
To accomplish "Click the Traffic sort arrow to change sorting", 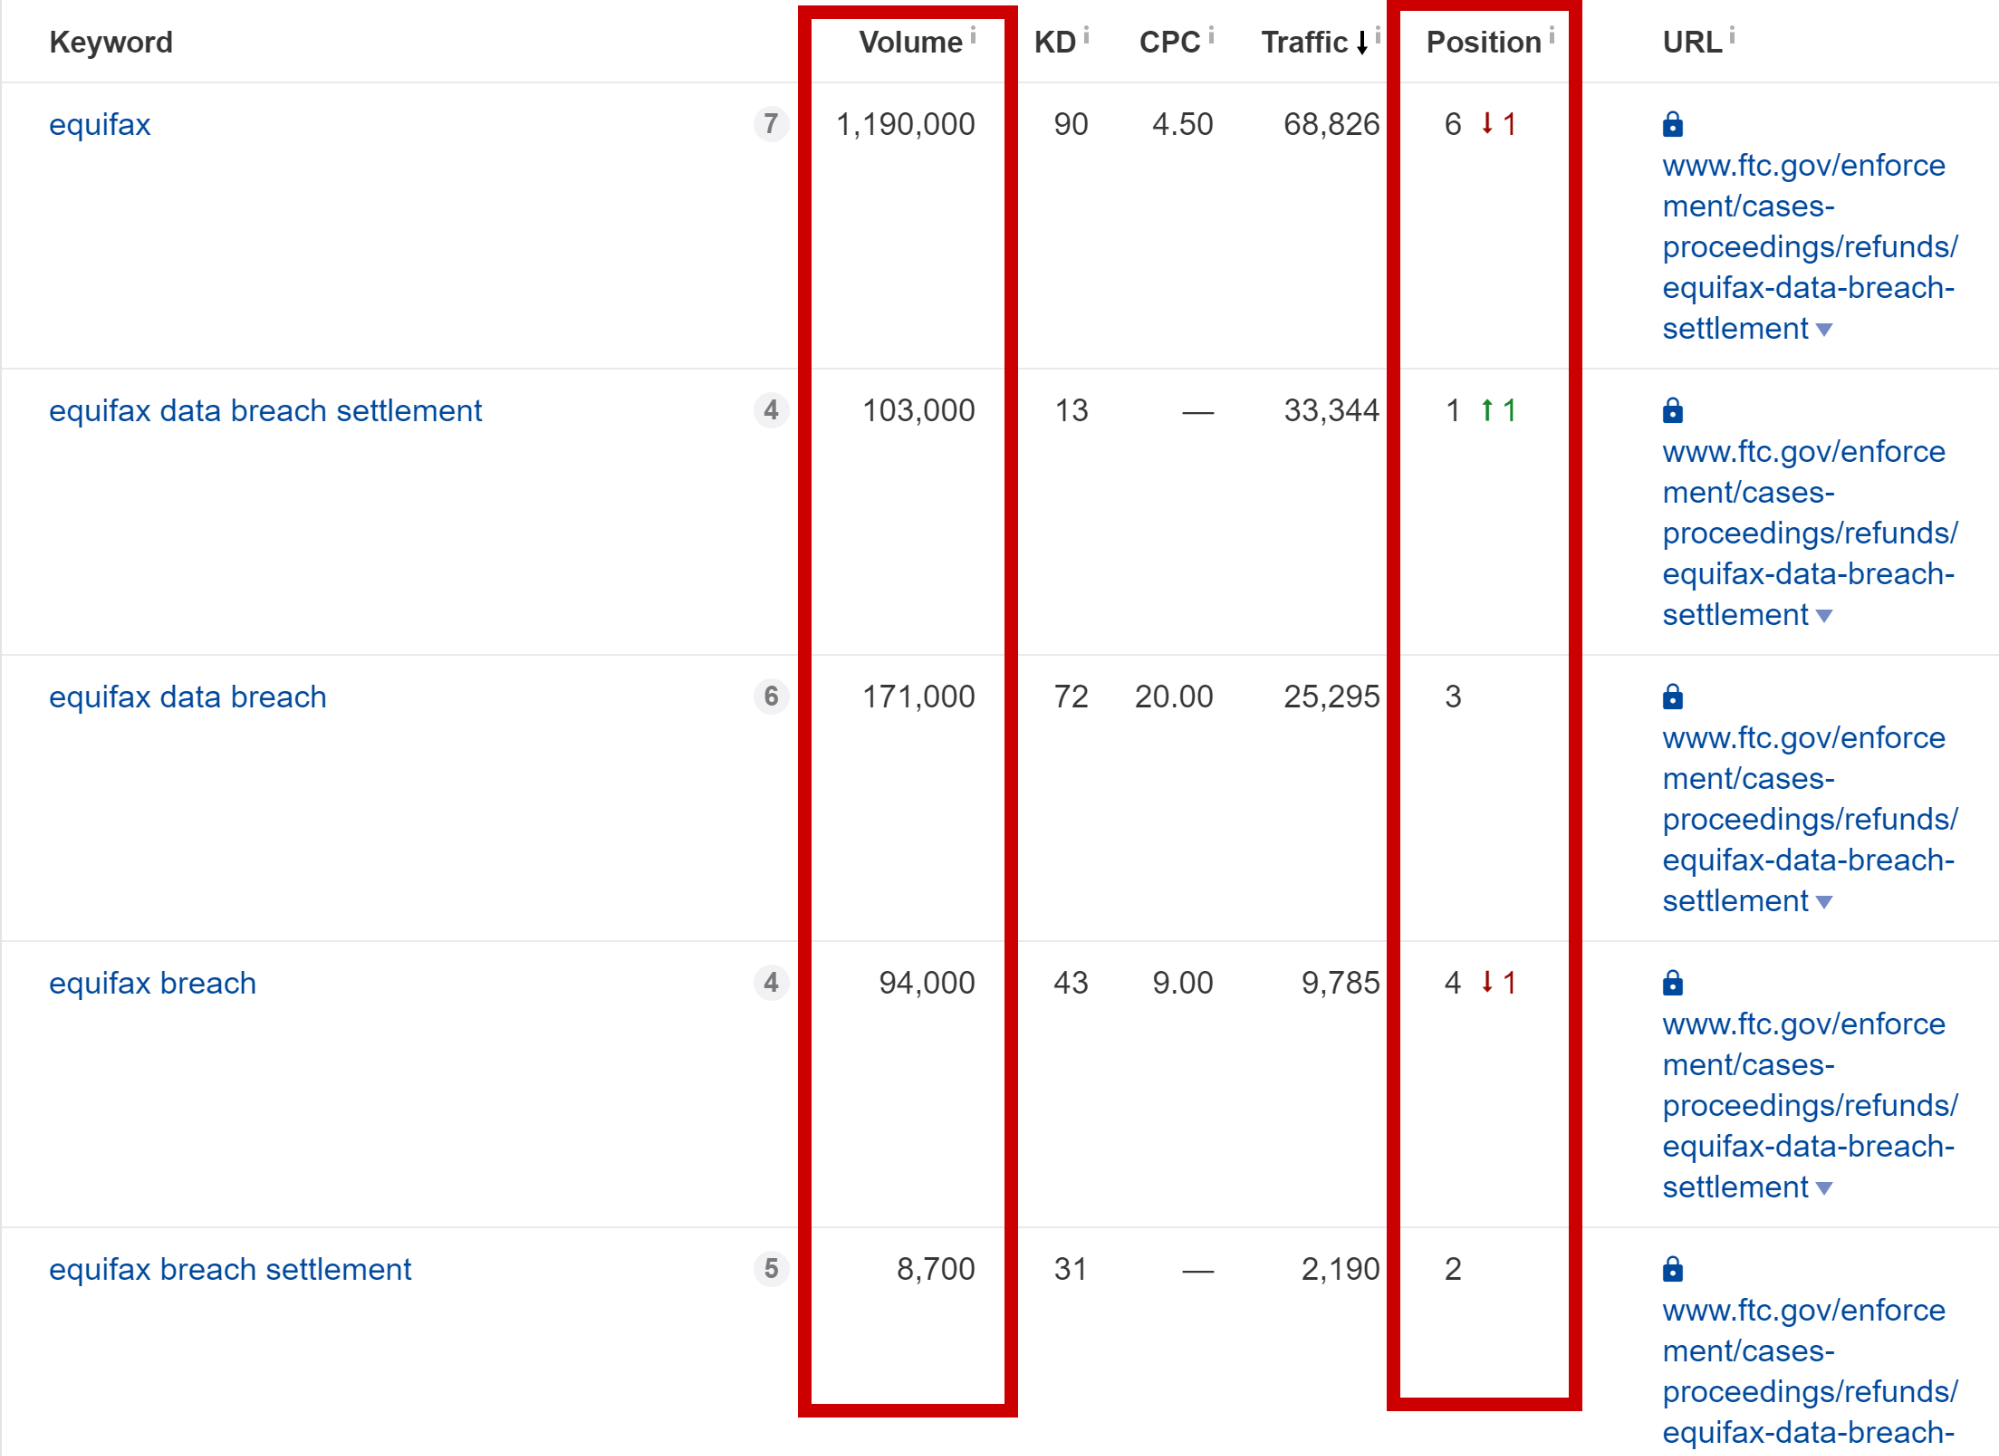I will point(1362,42).
